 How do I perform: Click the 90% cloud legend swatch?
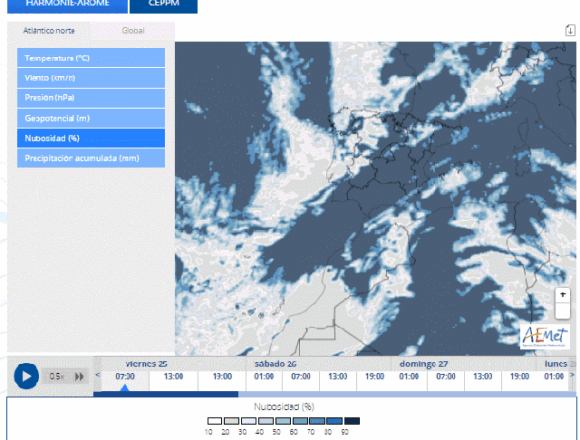point(352,421)
